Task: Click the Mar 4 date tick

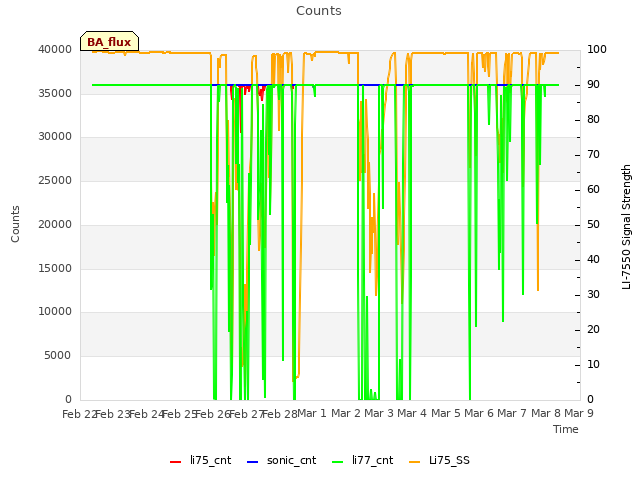Action: coord(412,414)
